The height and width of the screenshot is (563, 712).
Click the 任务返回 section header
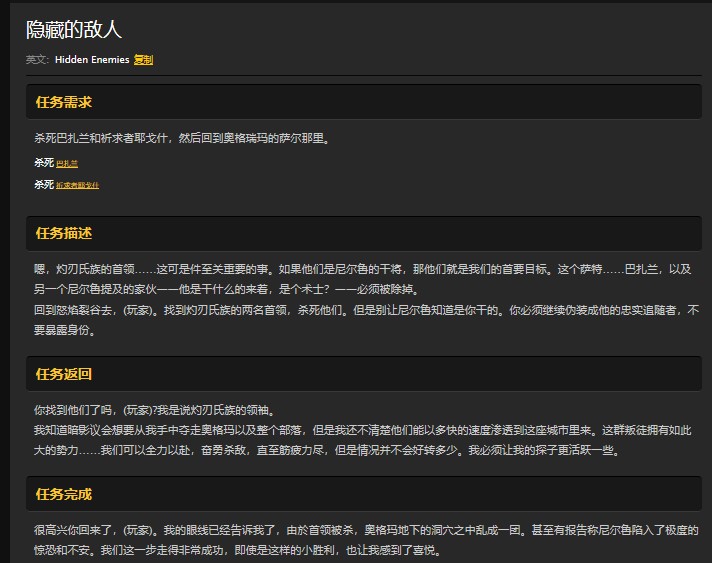[64, 374]
